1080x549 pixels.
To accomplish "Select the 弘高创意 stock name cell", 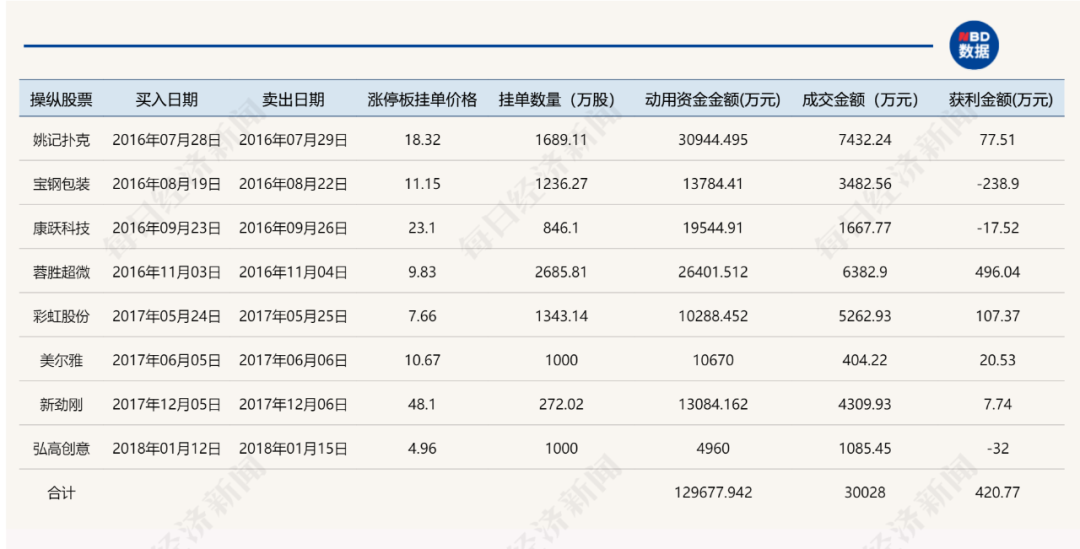I will (61, 448).
